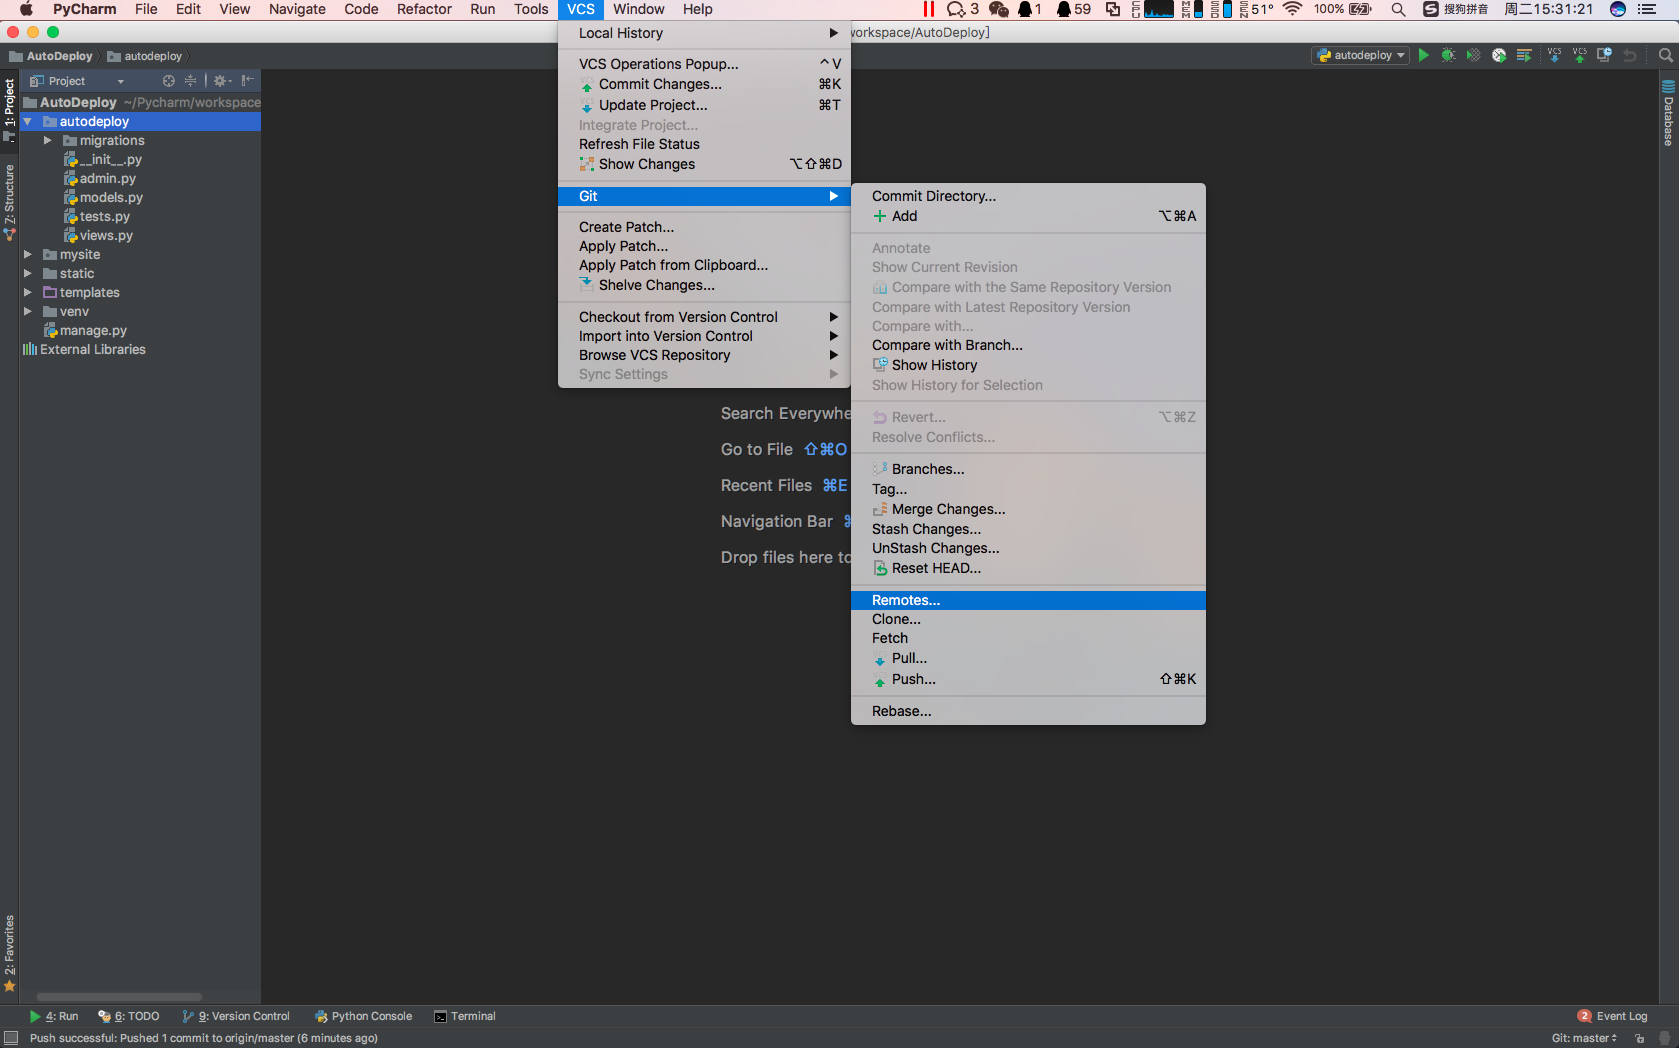Viewport: 1679px width, 1048px height.
Task: Open the 9: Version Control tool window
Action: (236, 1016)
